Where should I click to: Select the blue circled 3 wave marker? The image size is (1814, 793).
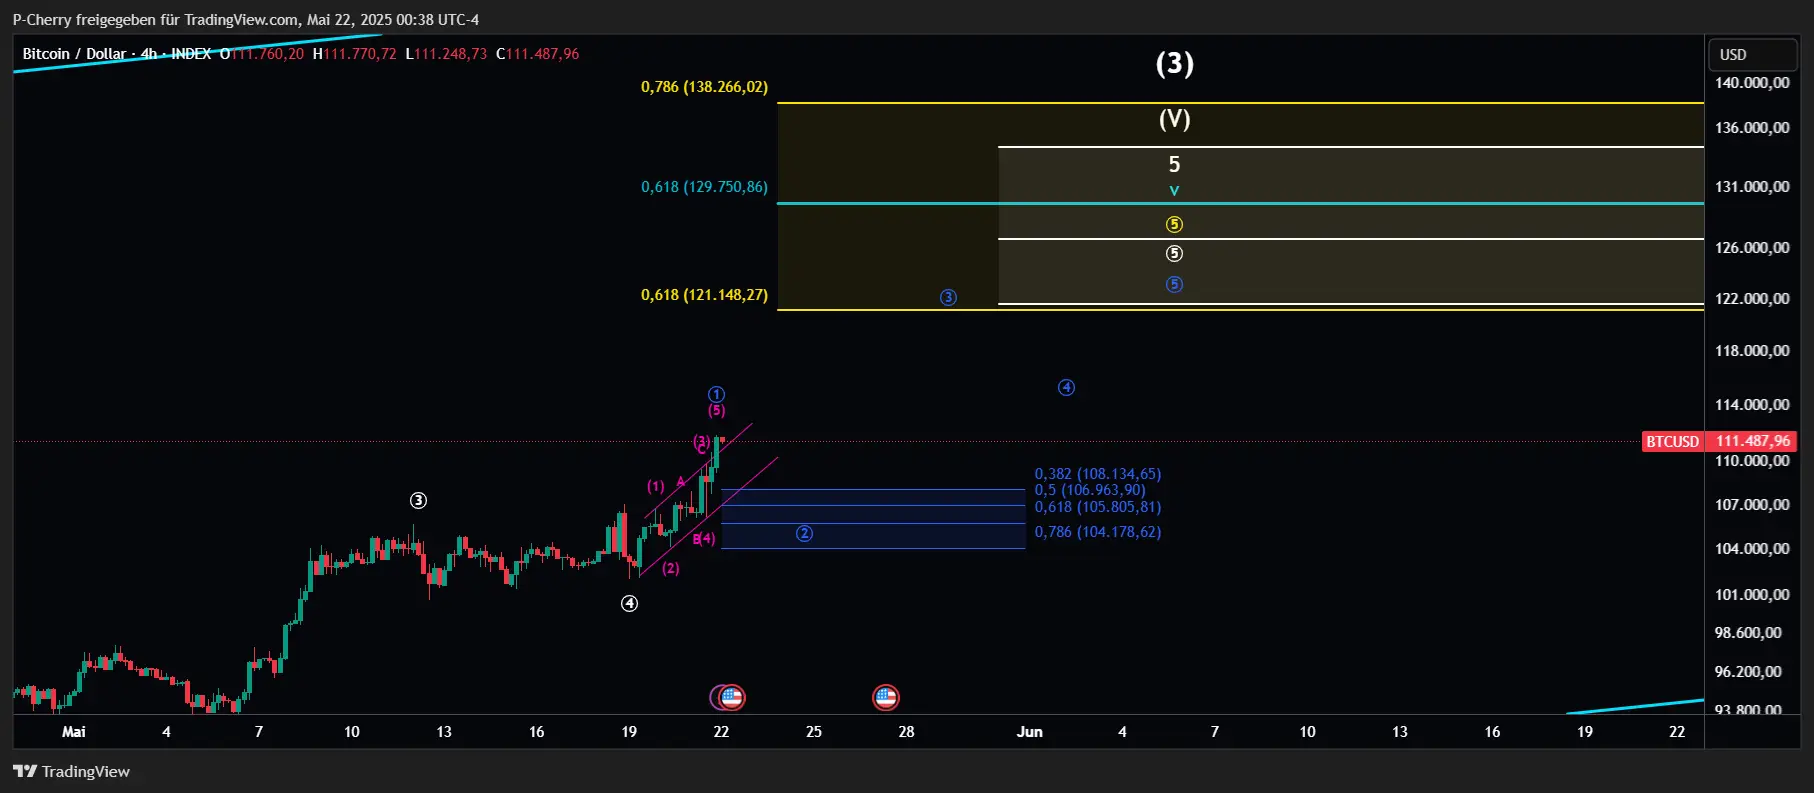(x=948, y=297)
